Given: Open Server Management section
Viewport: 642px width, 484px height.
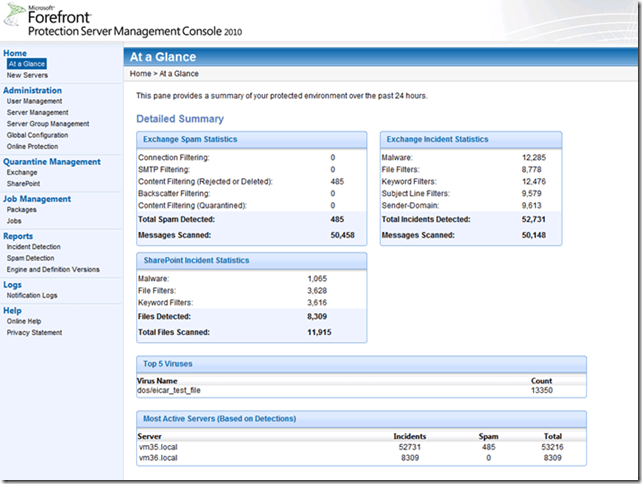Looking at the screenshot, I should pos(37,112).
